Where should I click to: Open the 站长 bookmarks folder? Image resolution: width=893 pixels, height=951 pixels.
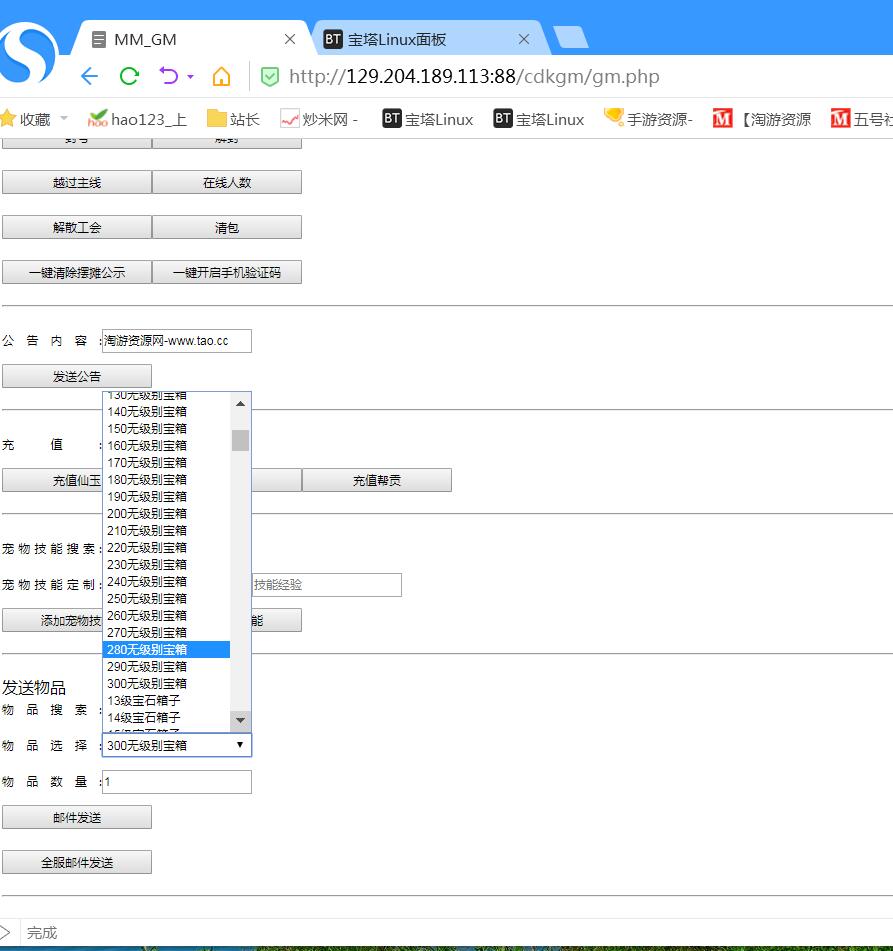click(233, 119)
